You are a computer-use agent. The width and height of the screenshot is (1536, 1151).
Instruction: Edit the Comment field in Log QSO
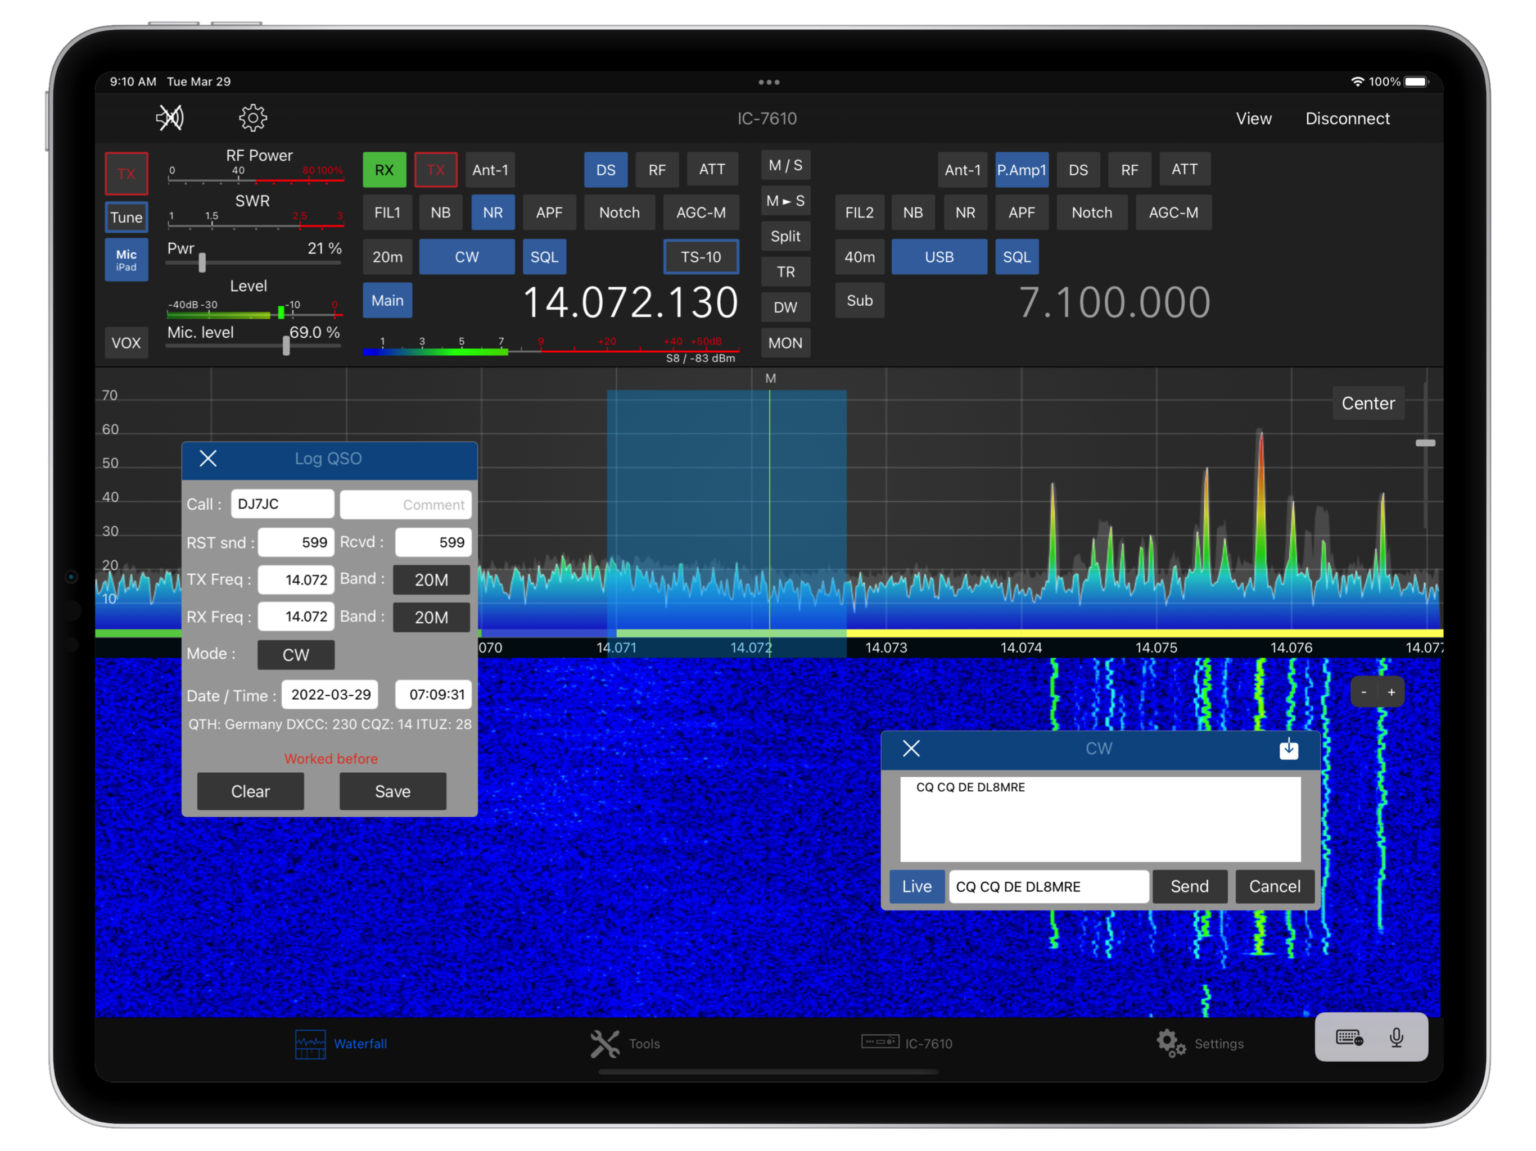tap(405, 504)
